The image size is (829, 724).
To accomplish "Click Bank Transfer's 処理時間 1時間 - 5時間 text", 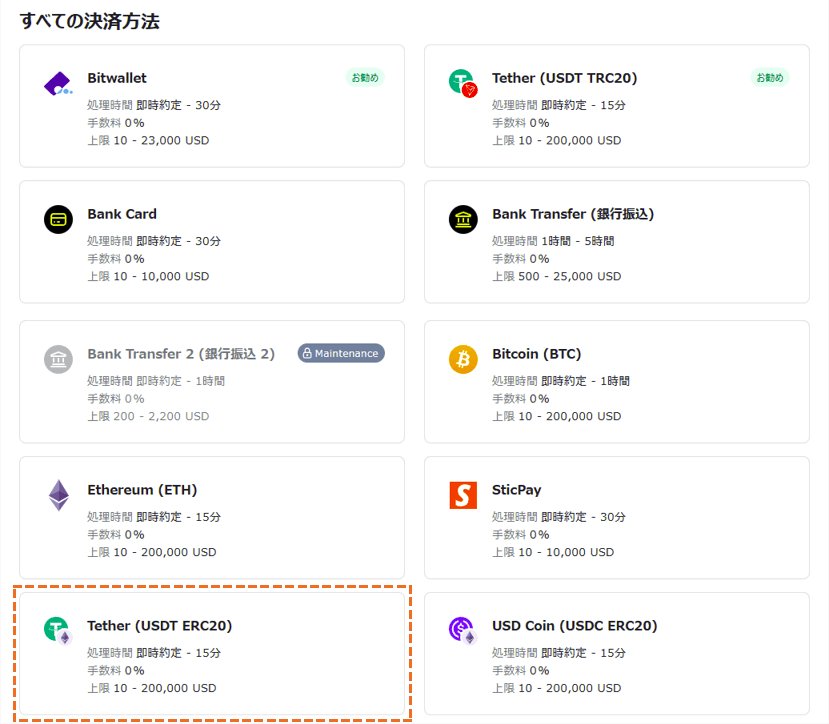I will [553, 241].
